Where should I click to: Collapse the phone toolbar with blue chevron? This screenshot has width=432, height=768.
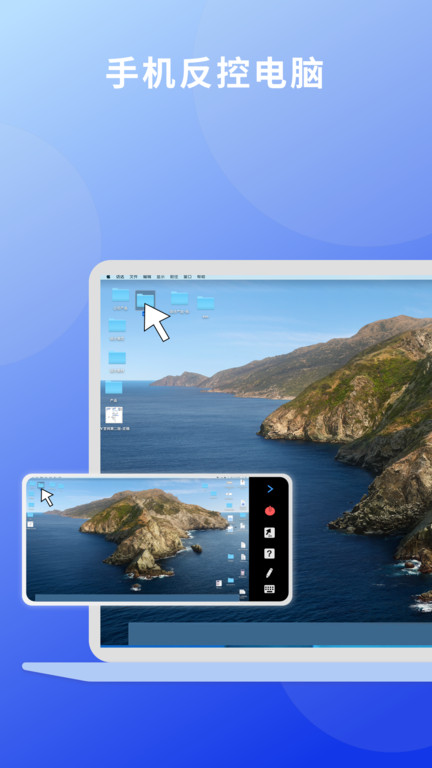[270, 489]
